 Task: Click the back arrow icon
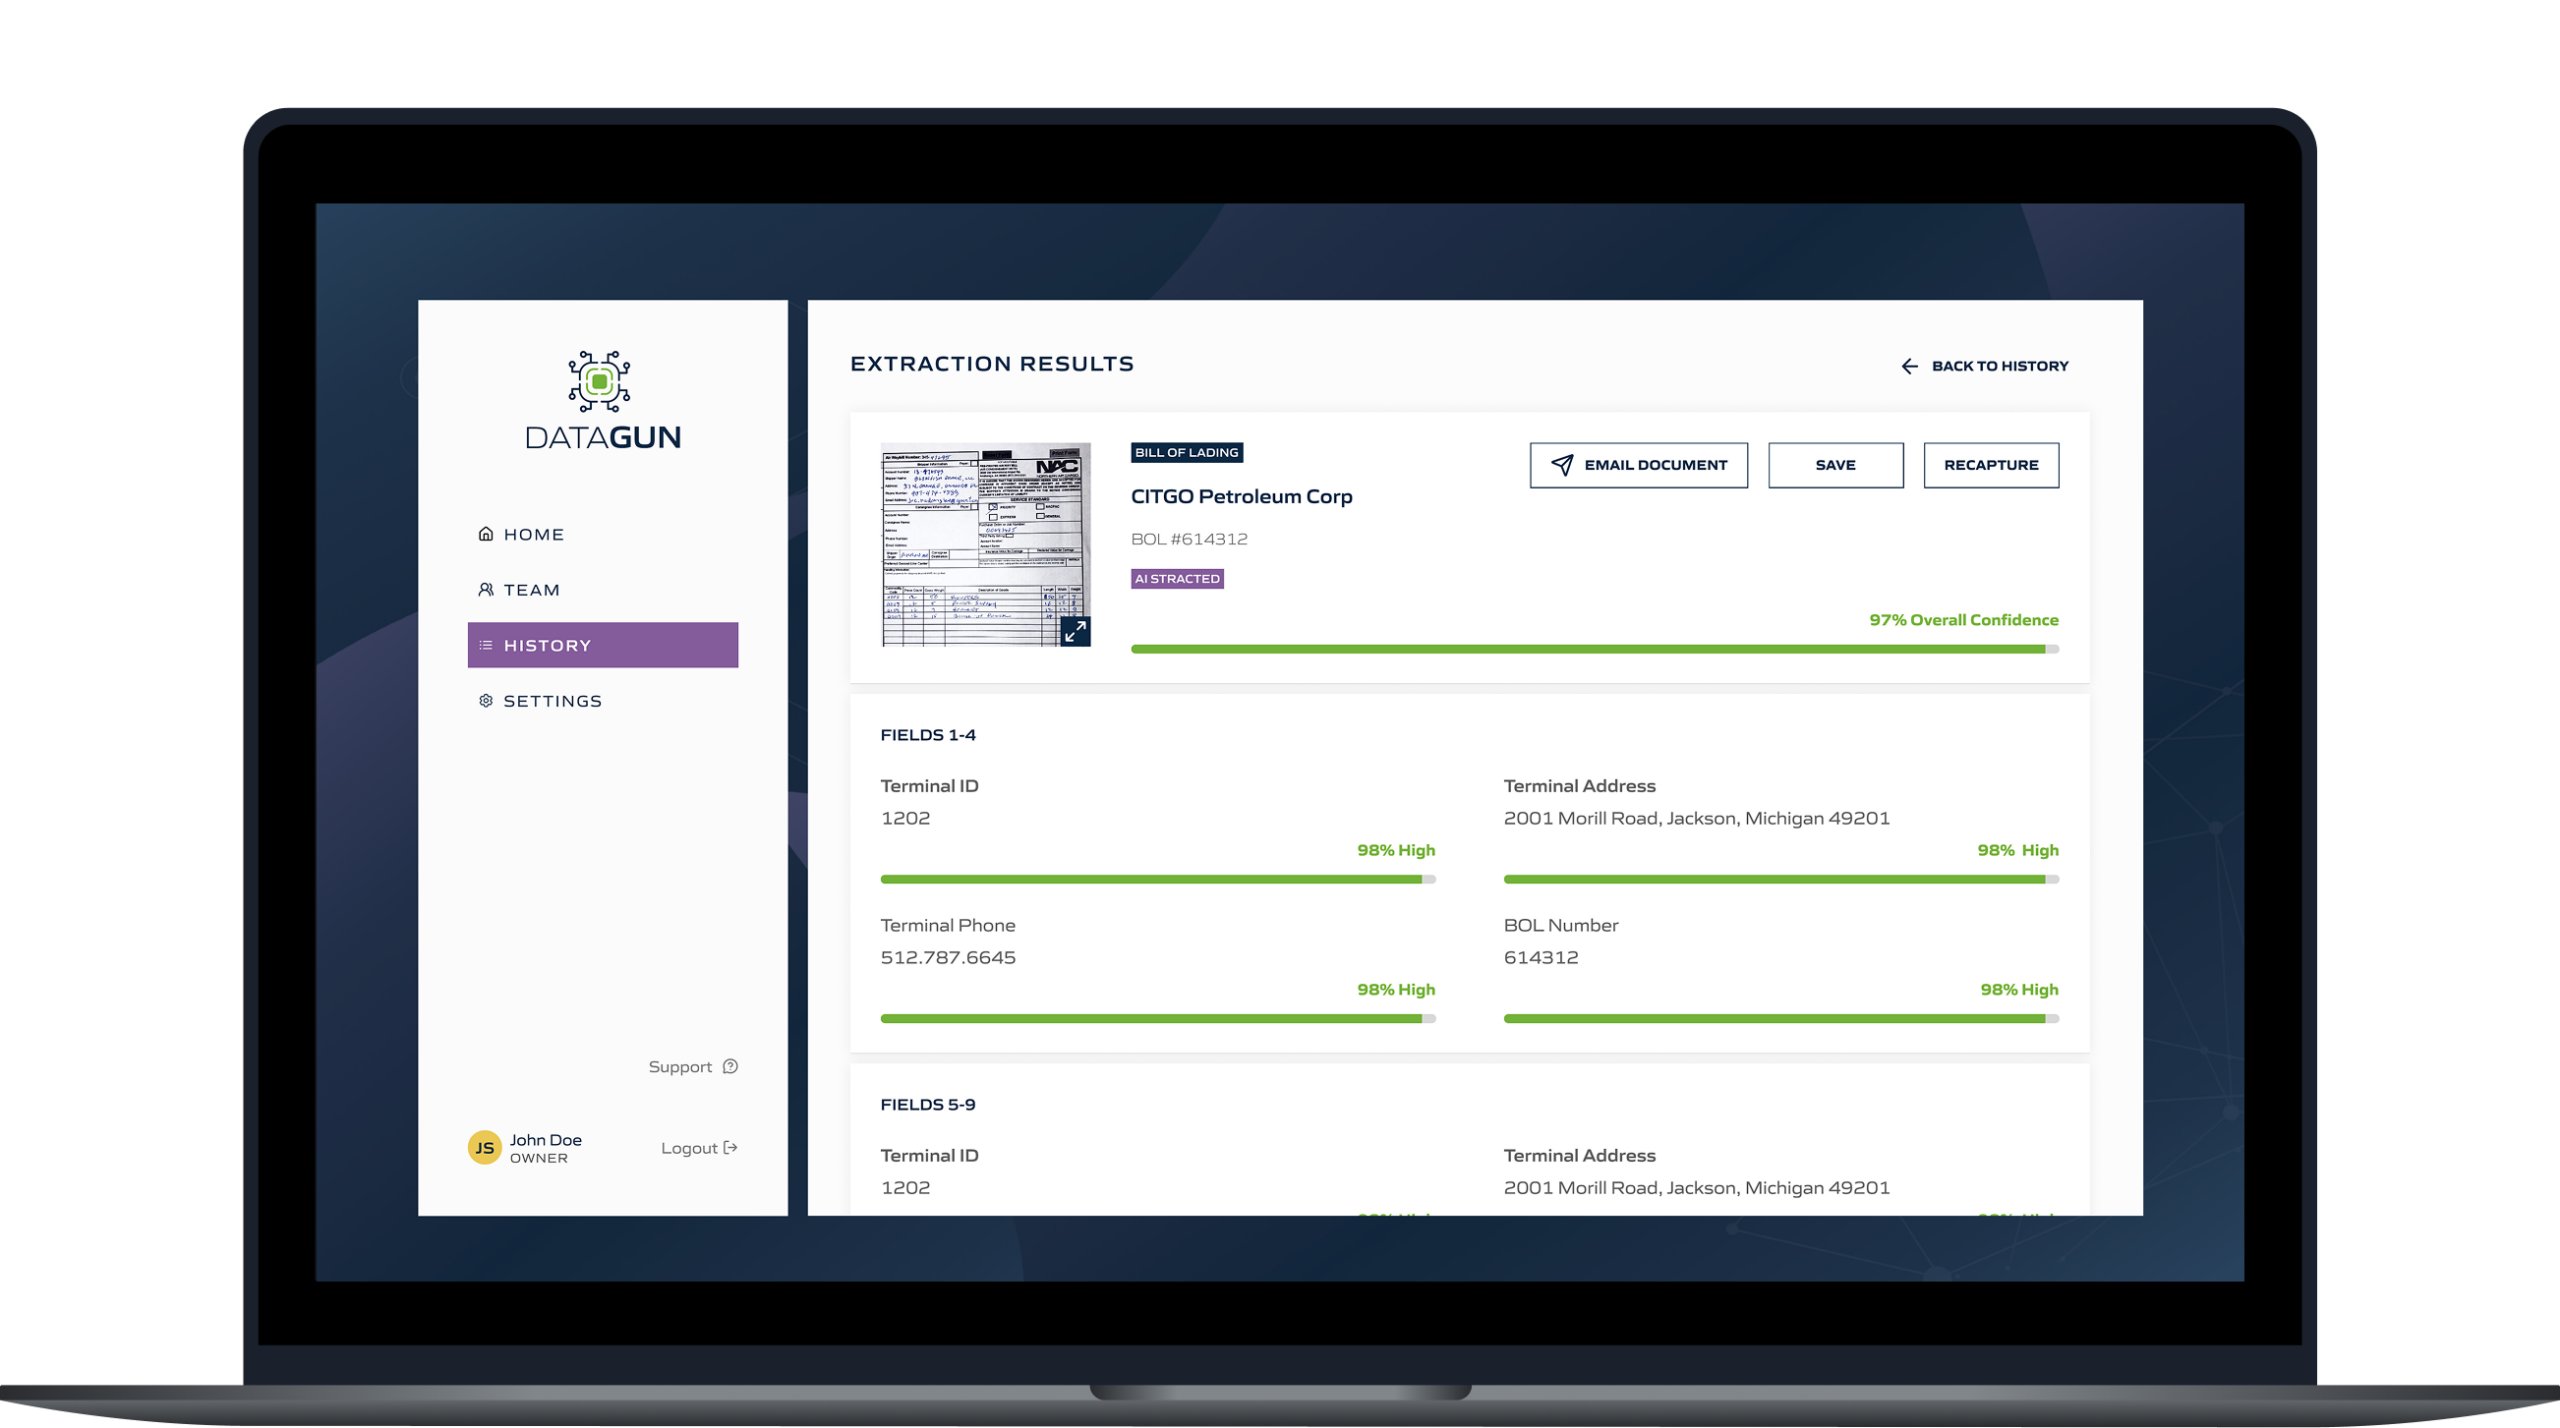[1910, 367]
